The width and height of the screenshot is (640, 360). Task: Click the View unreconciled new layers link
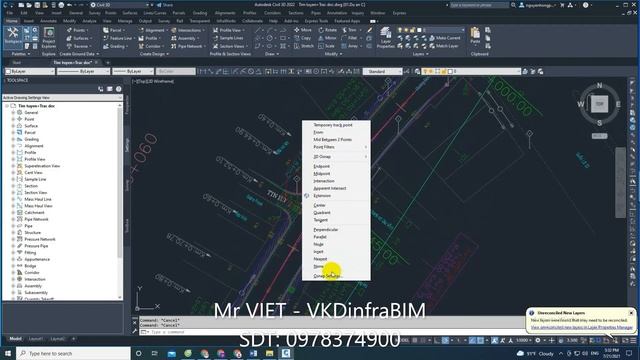point(581,327)
